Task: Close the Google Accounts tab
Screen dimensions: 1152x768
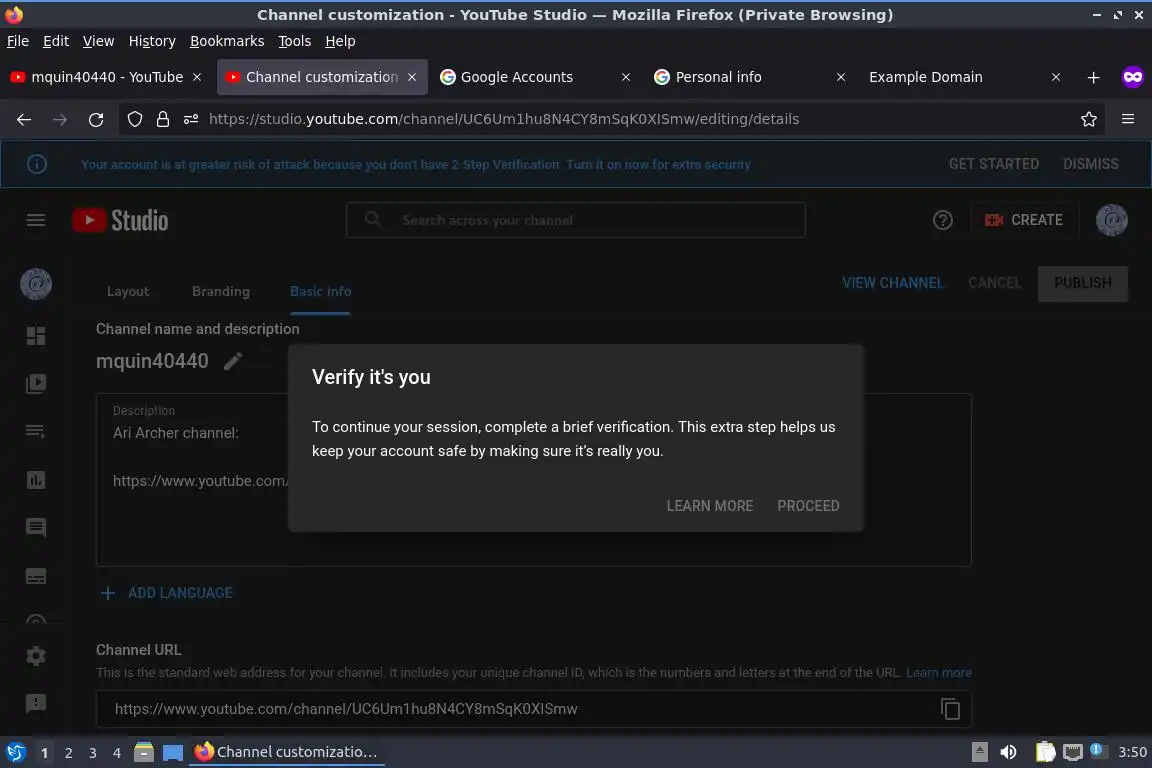Action: click(x=626, y=77)
